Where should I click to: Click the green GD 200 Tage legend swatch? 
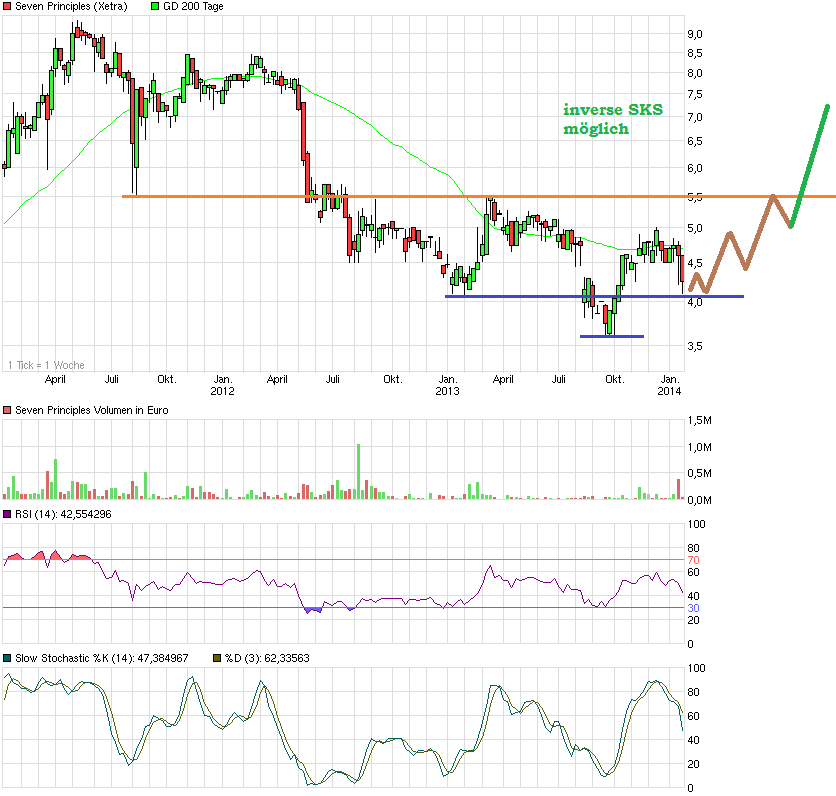pos(155,6)
